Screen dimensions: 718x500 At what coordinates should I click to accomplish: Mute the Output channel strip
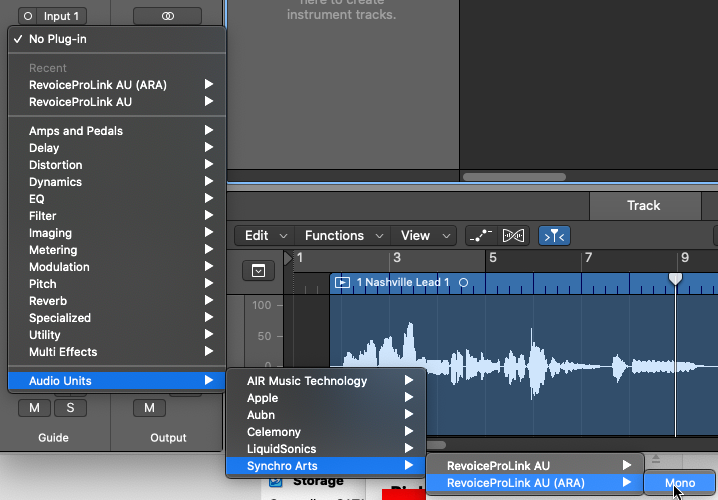149,407
